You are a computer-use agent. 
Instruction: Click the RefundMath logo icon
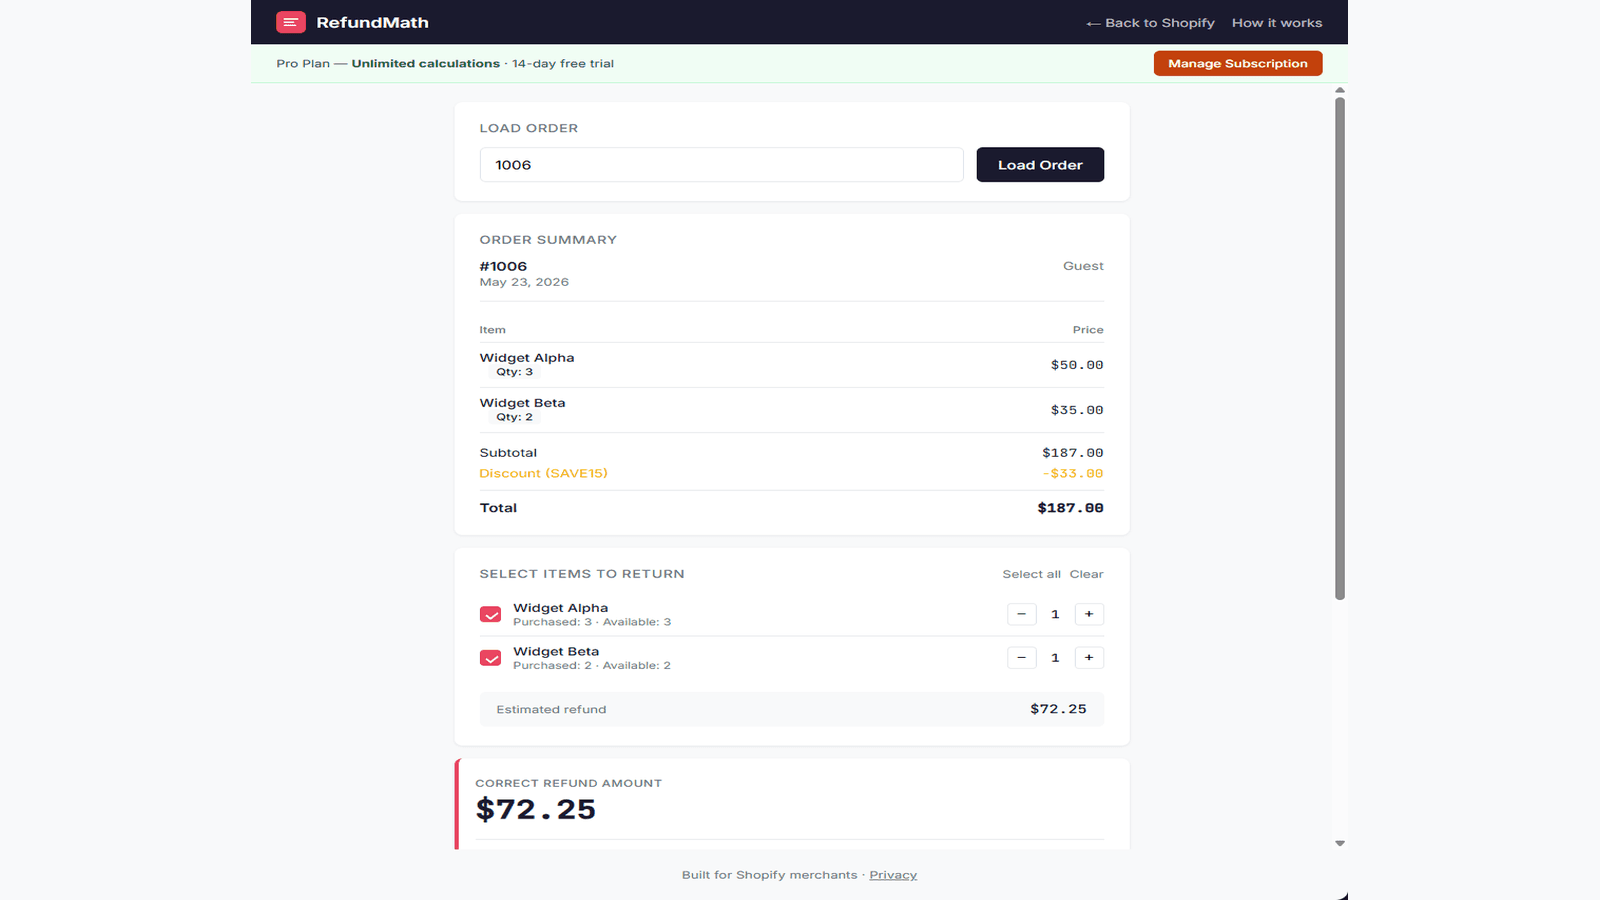point(291,22)
